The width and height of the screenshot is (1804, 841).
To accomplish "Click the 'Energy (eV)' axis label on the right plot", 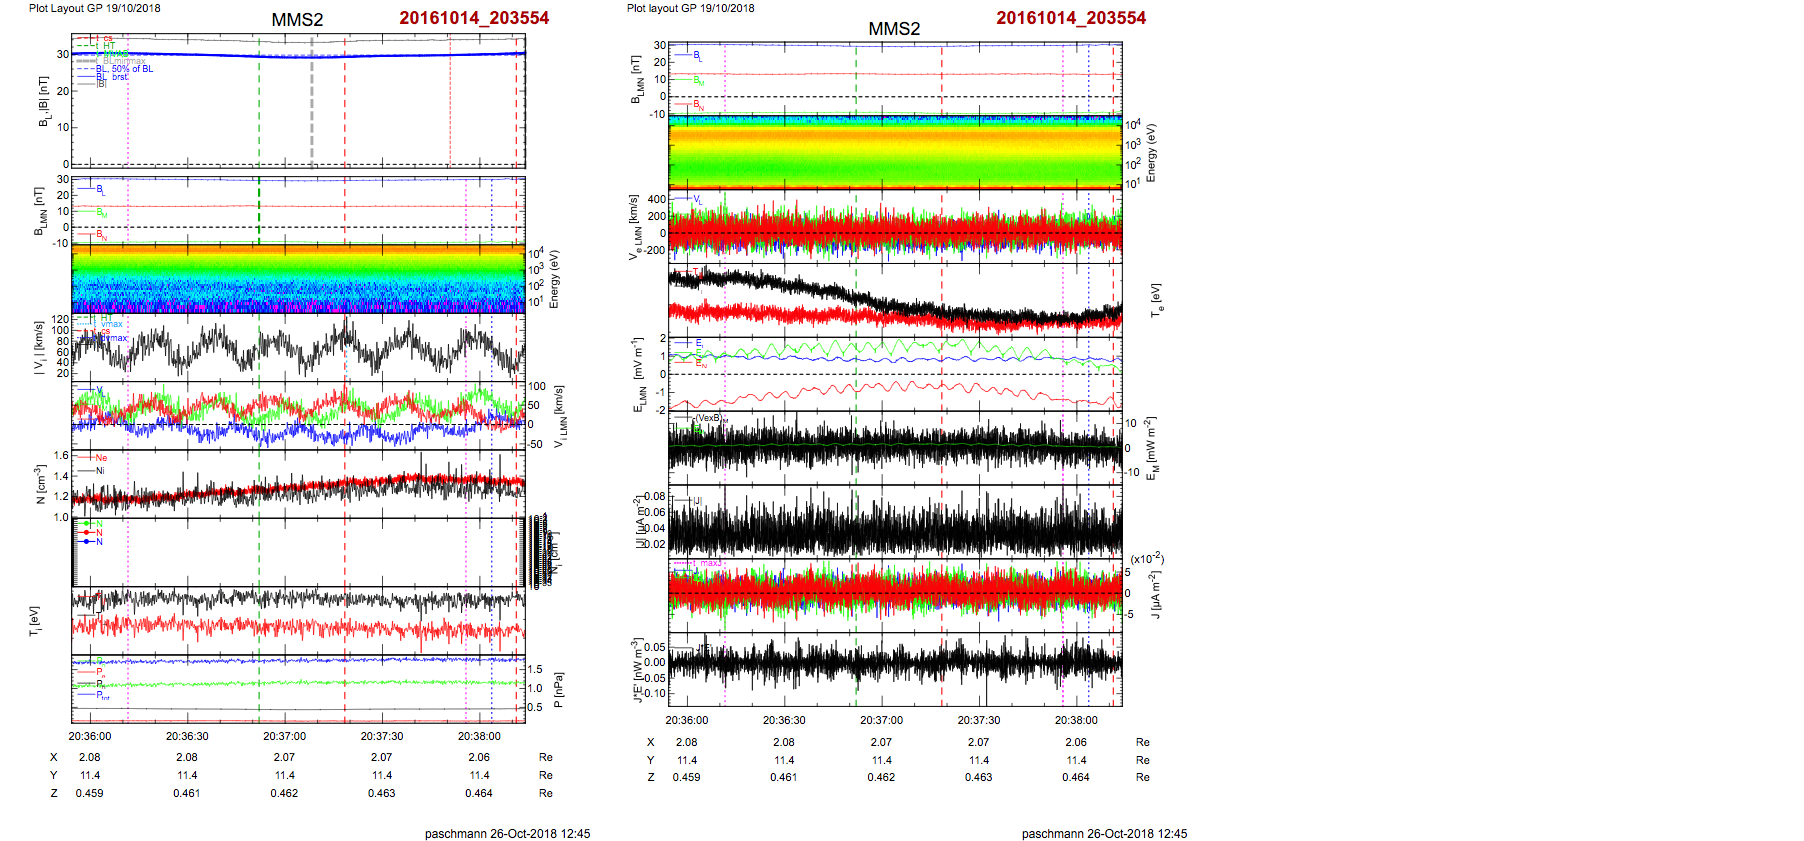I will click(1151, 153).
